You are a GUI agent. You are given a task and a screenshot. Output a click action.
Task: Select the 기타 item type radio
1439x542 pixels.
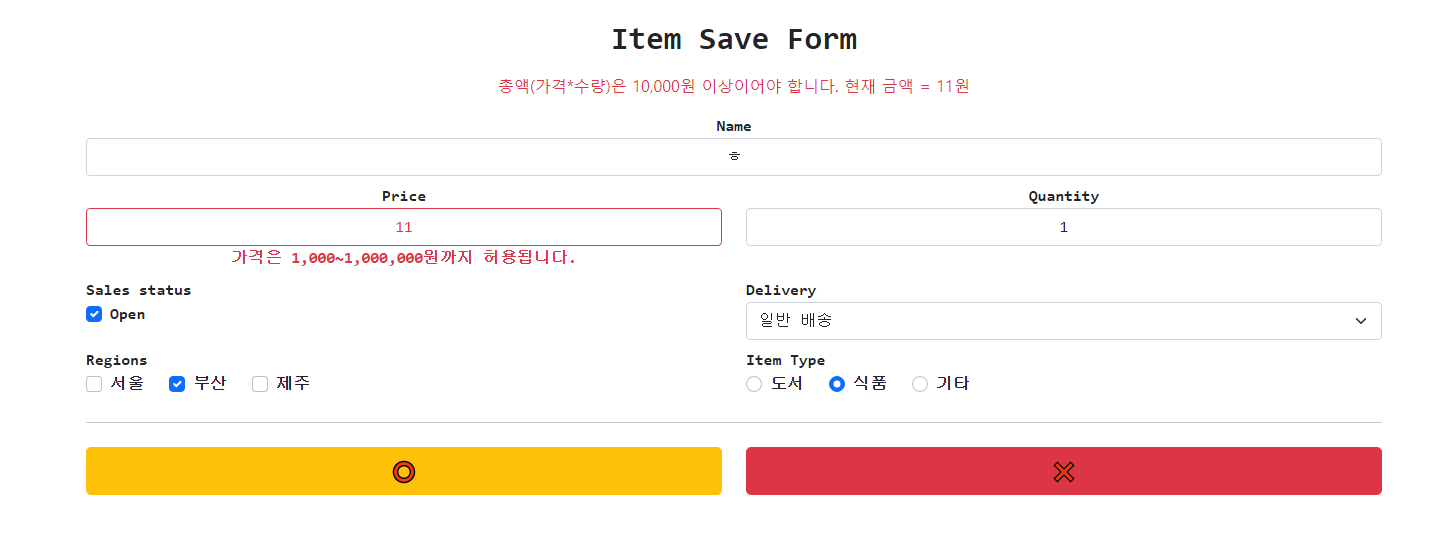tap(920, 384)
